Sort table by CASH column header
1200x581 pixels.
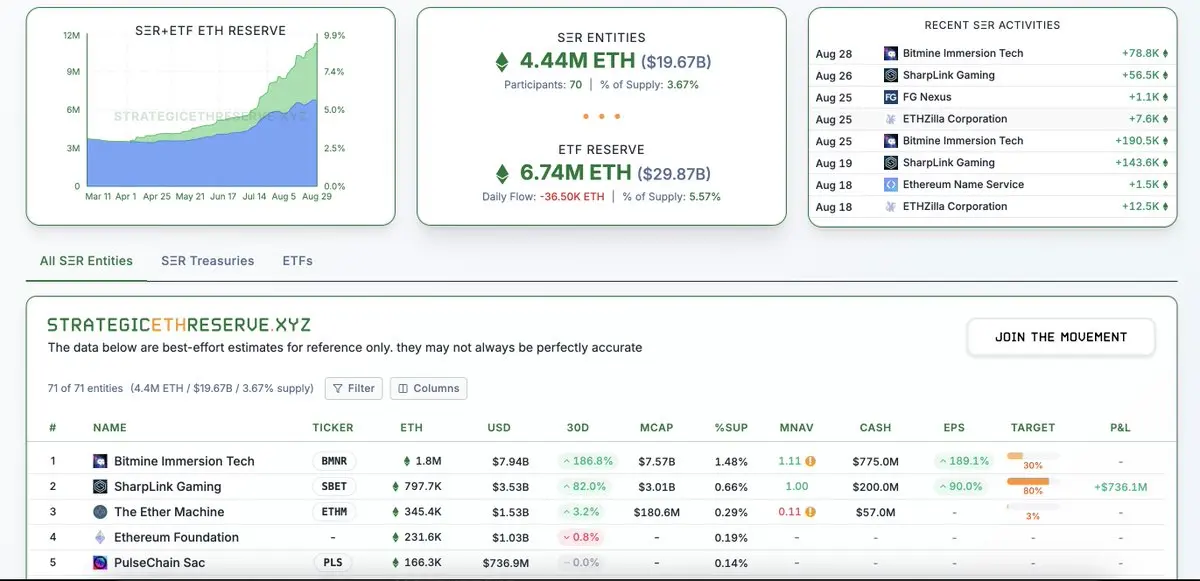click(x=875, y=428)
